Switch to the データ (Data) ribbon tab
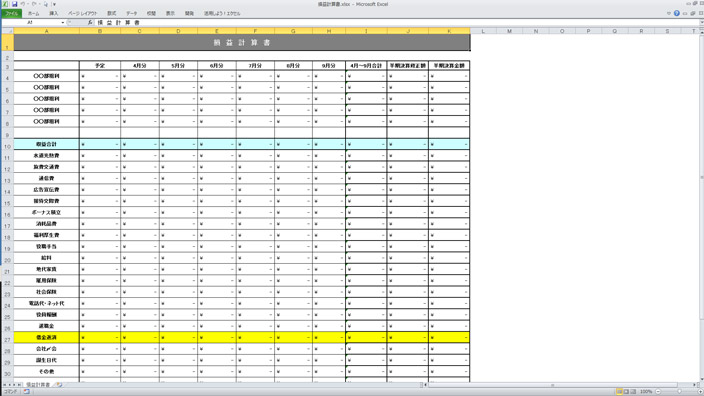The image size is (704, 396). click(132, 13)
